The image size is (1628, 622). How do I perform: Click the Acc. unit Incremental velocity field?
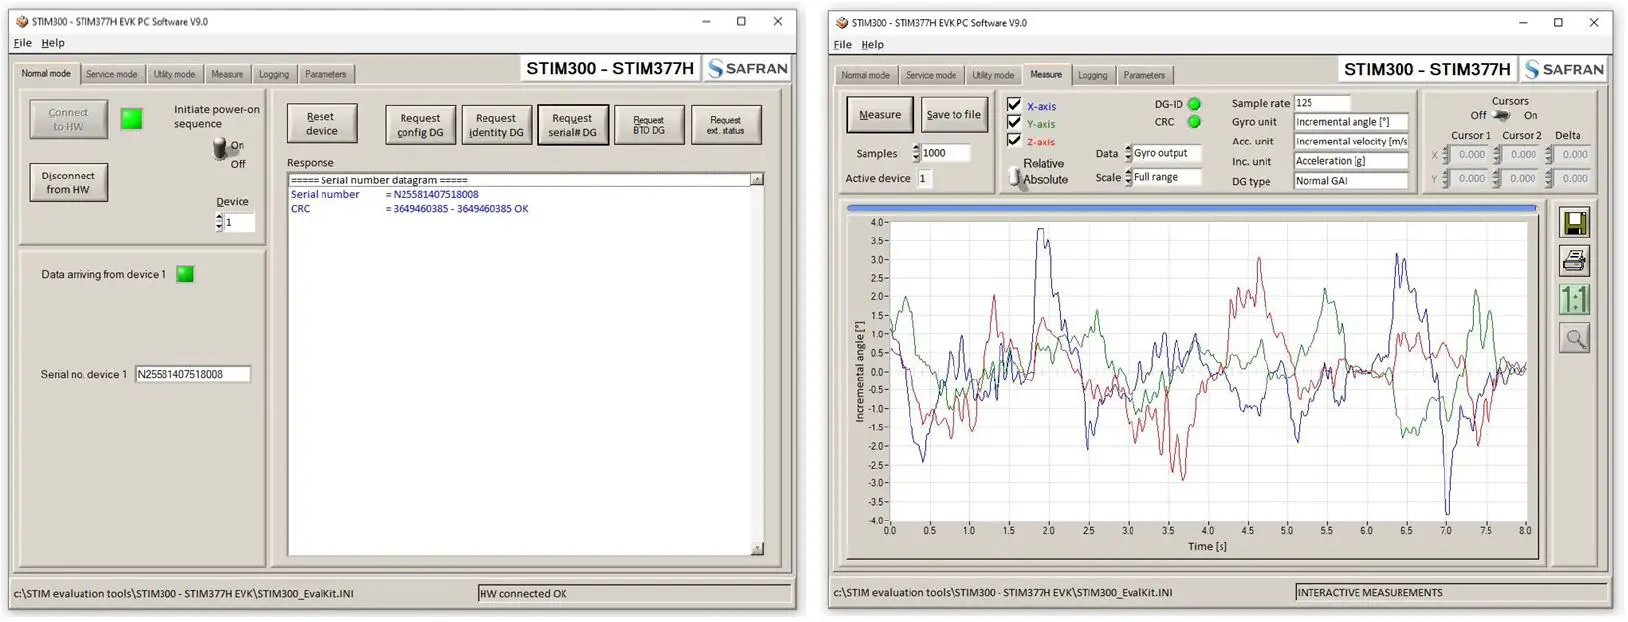pos(1351,141)
